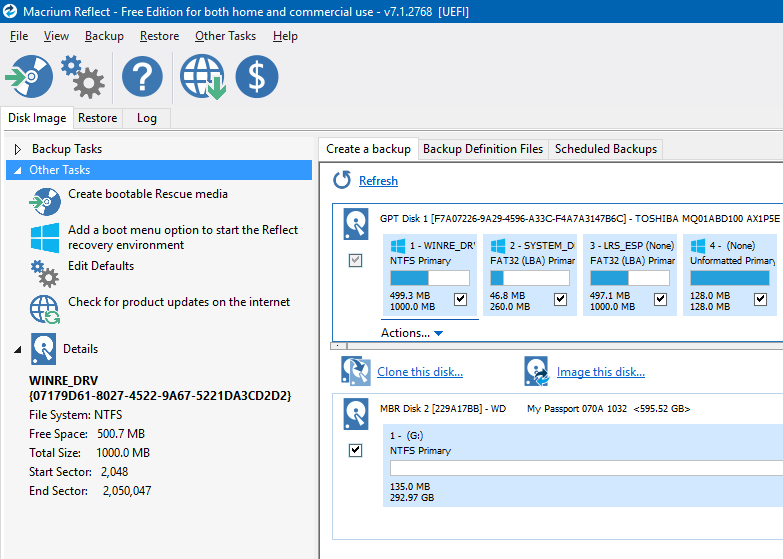Switch to the Disk Image tab

tap(37, 118)
